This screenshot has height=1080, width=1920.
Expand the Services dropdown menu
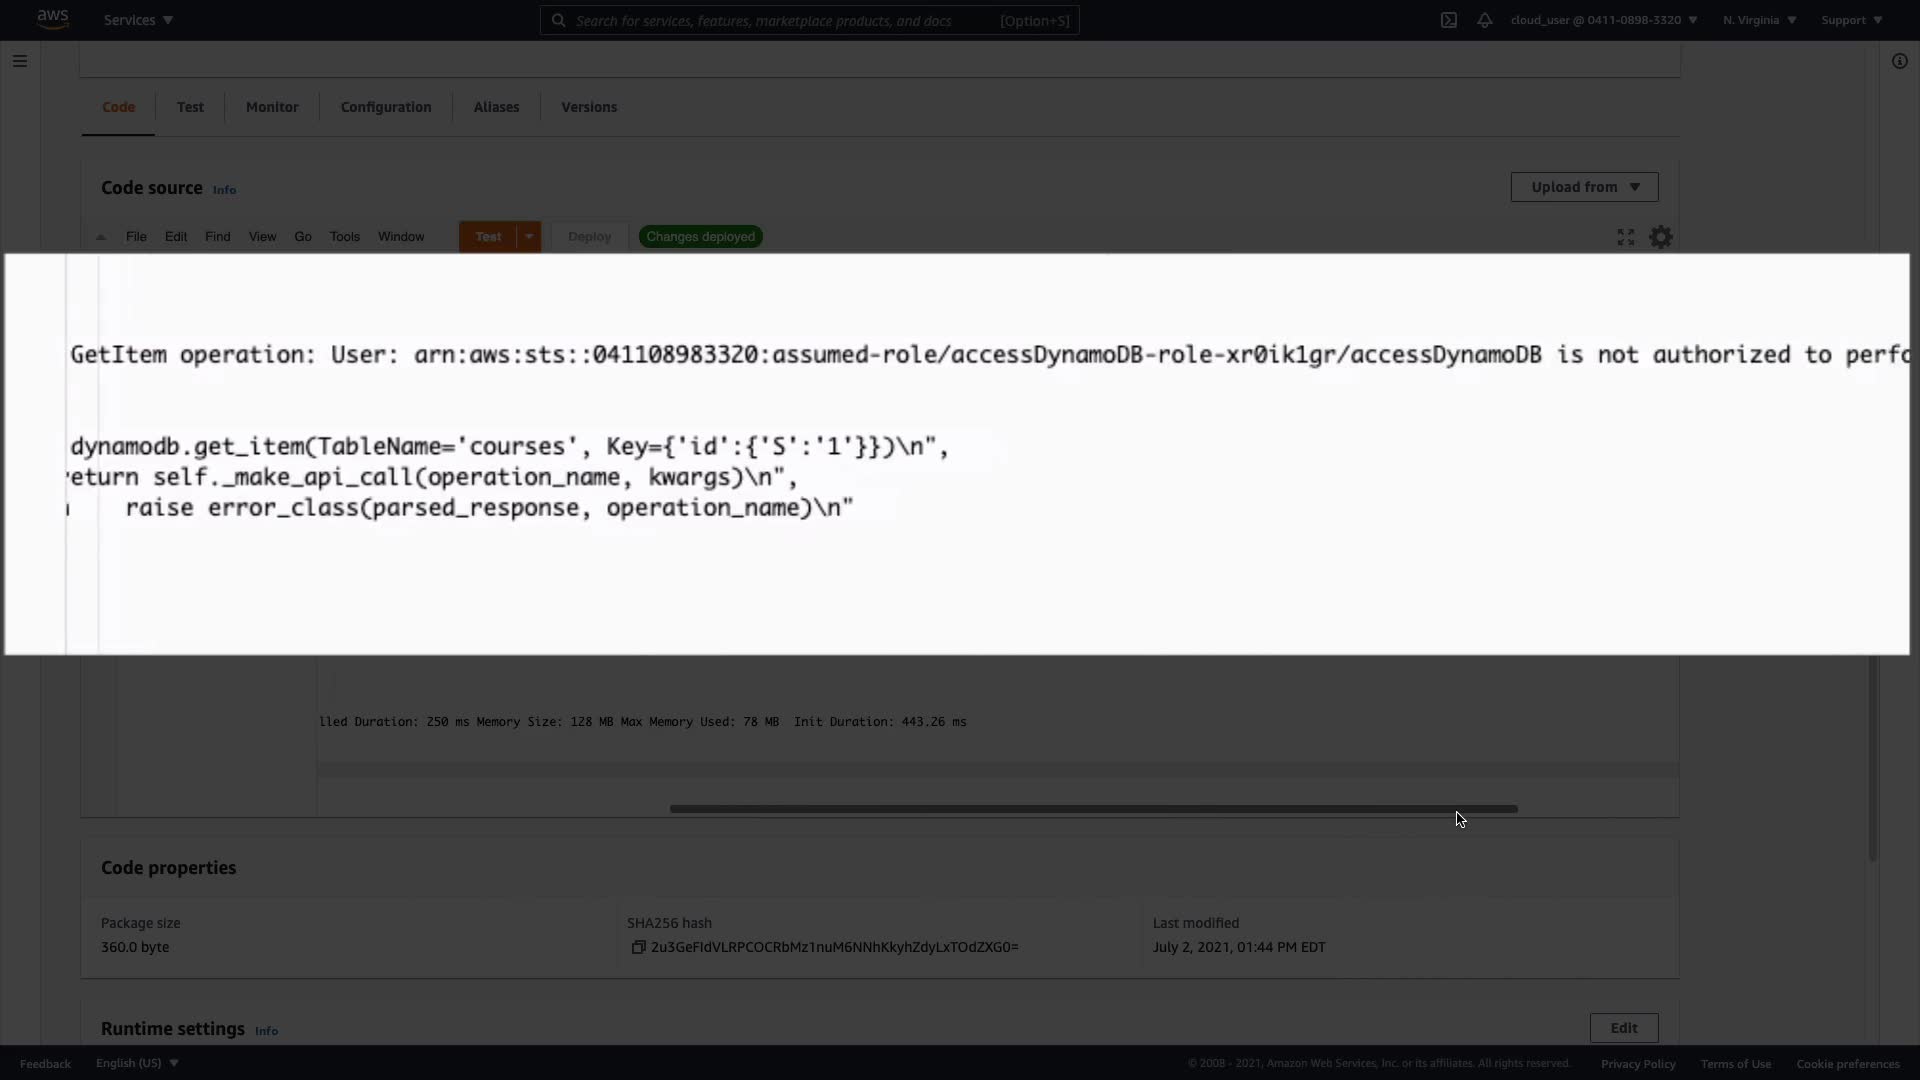tap(138, 20)
